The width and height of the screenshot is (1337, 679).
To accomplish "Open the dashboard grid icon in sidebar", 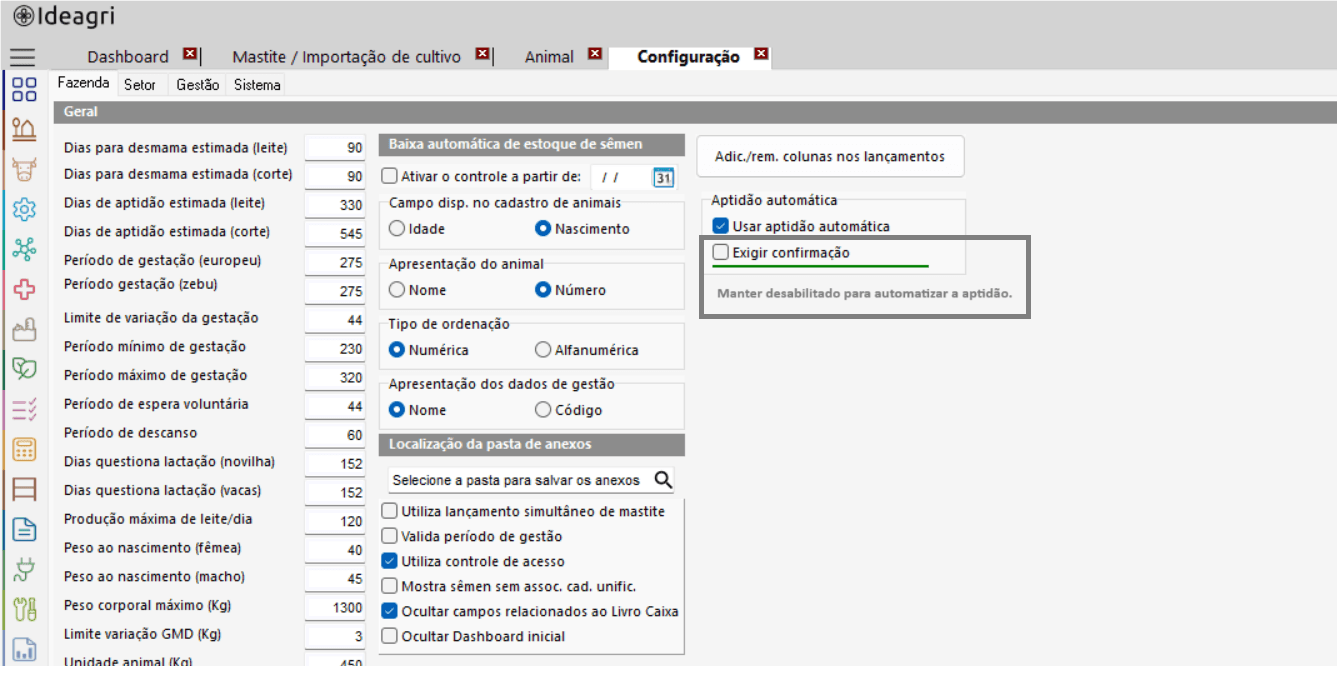I will (24, 89).
